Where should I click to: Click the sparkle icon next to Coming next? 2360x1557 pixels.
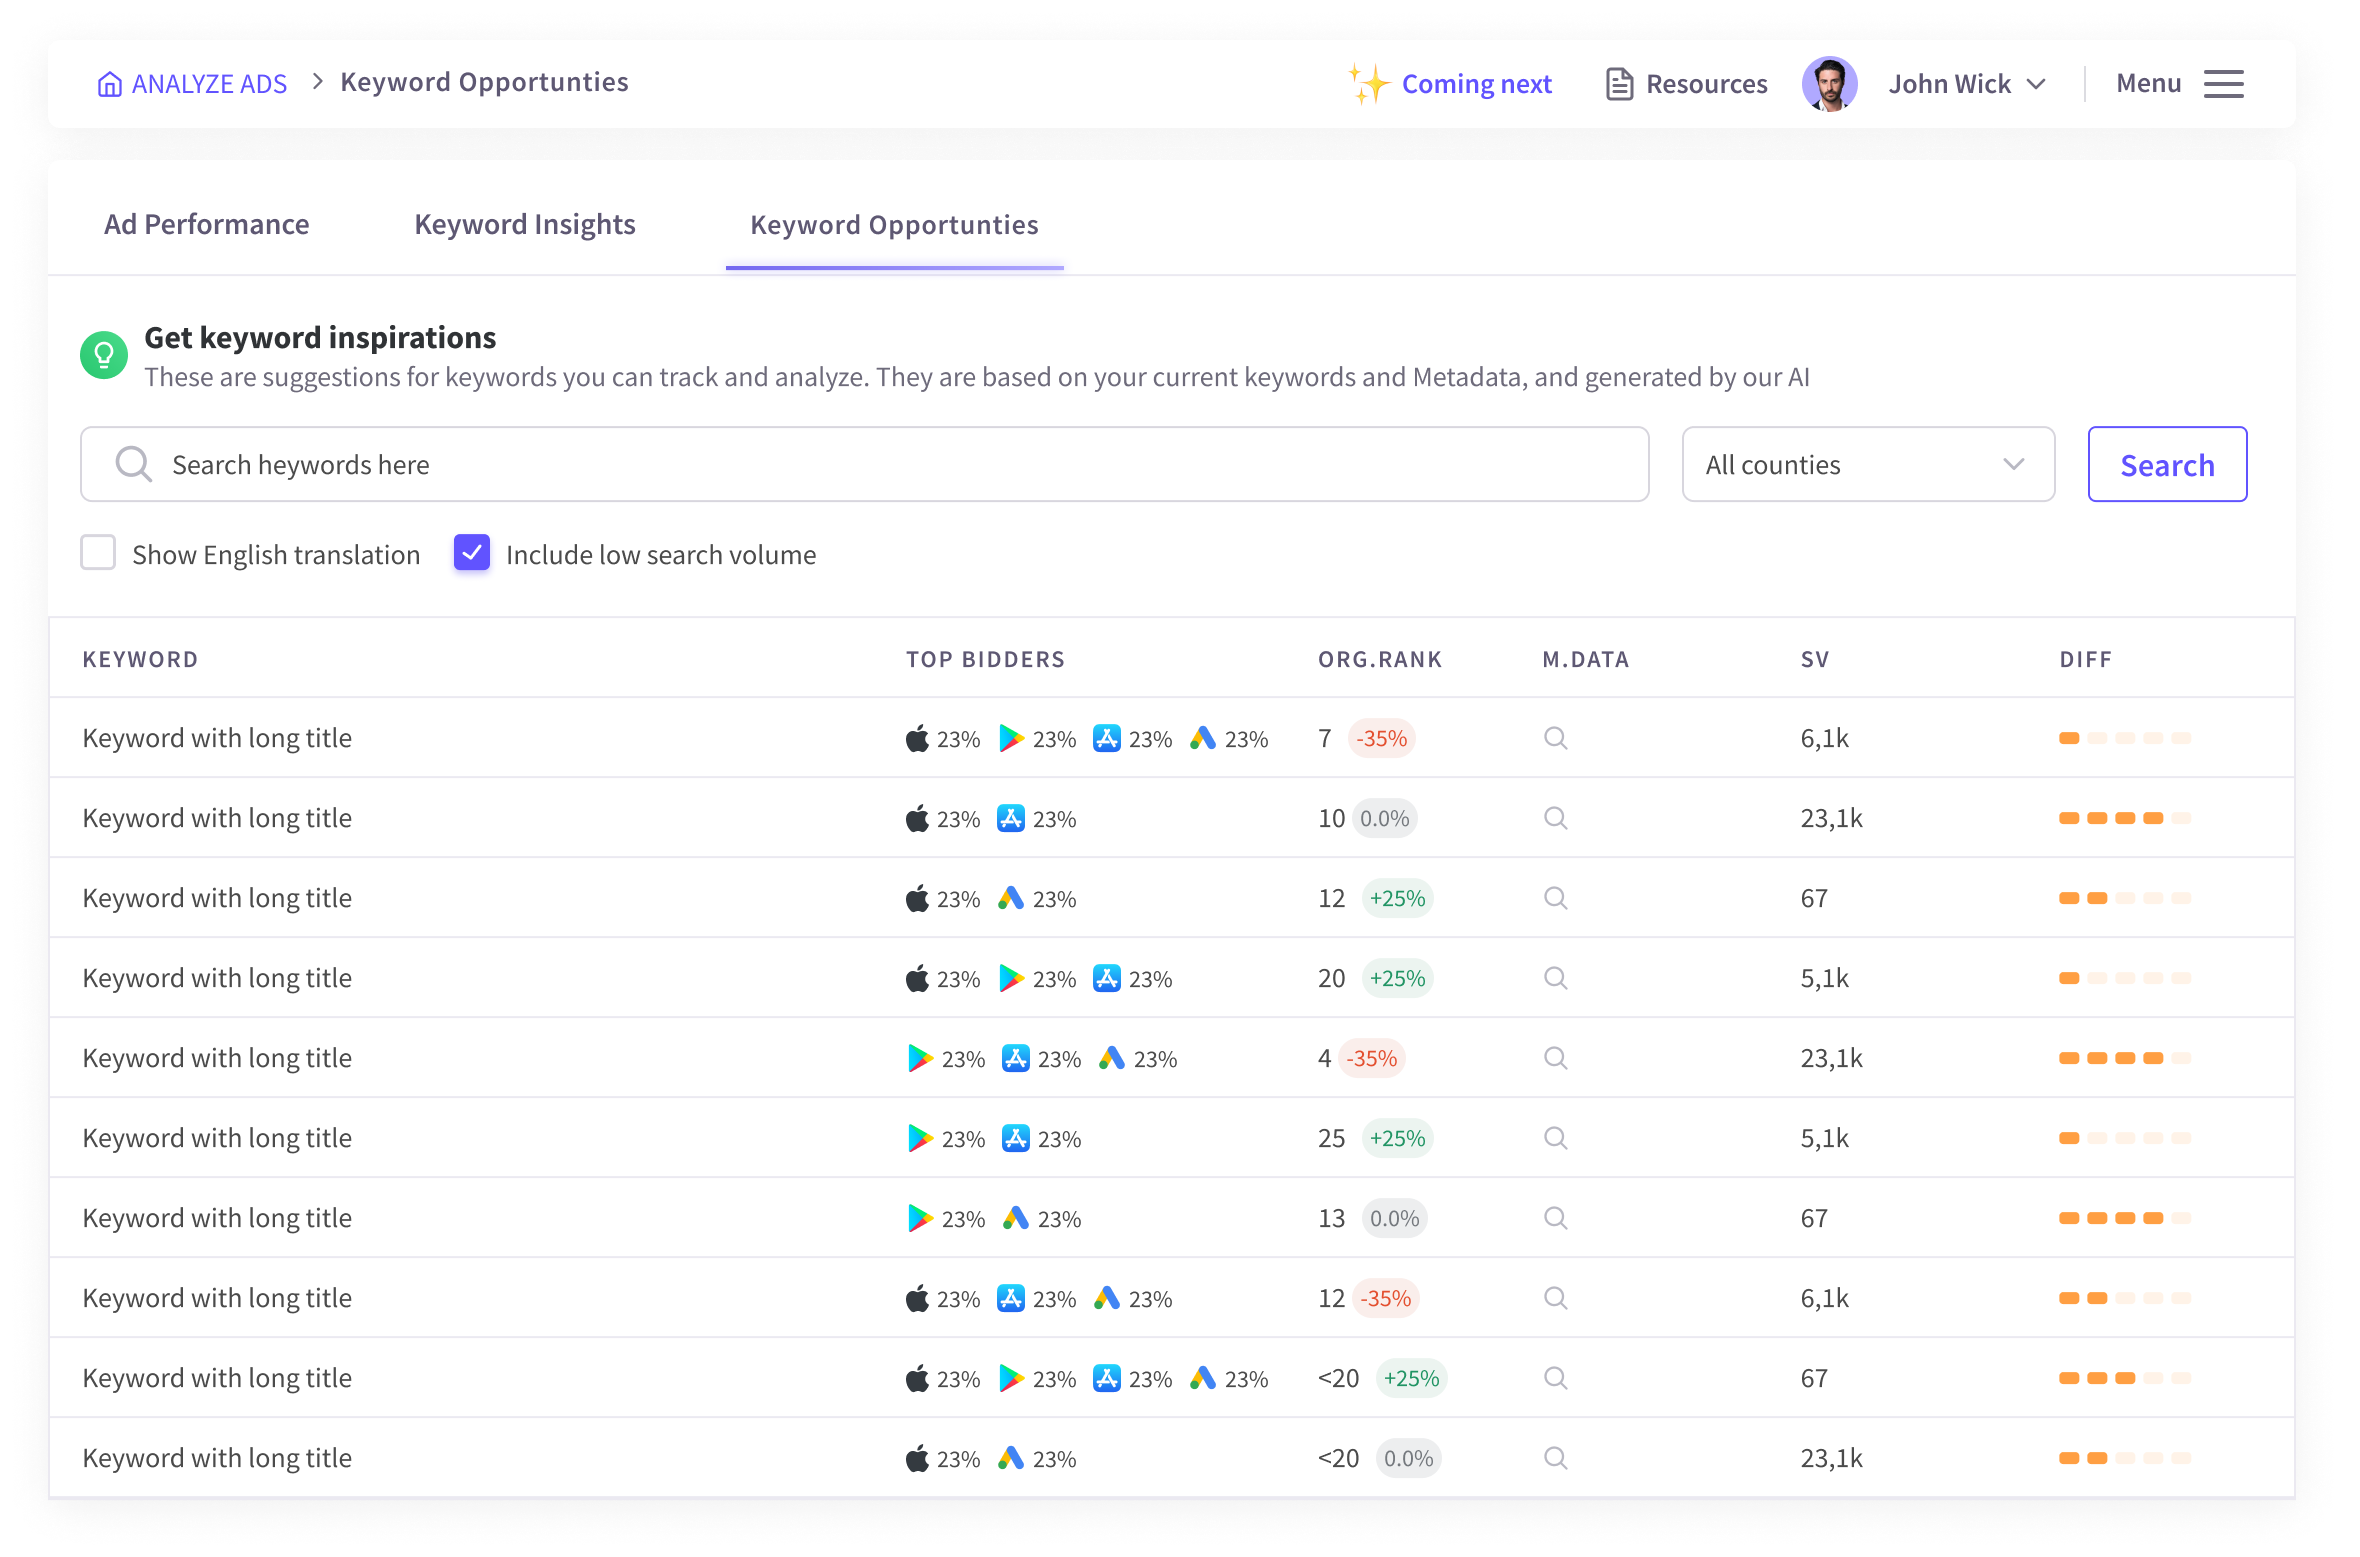[x=1369, y=84]
